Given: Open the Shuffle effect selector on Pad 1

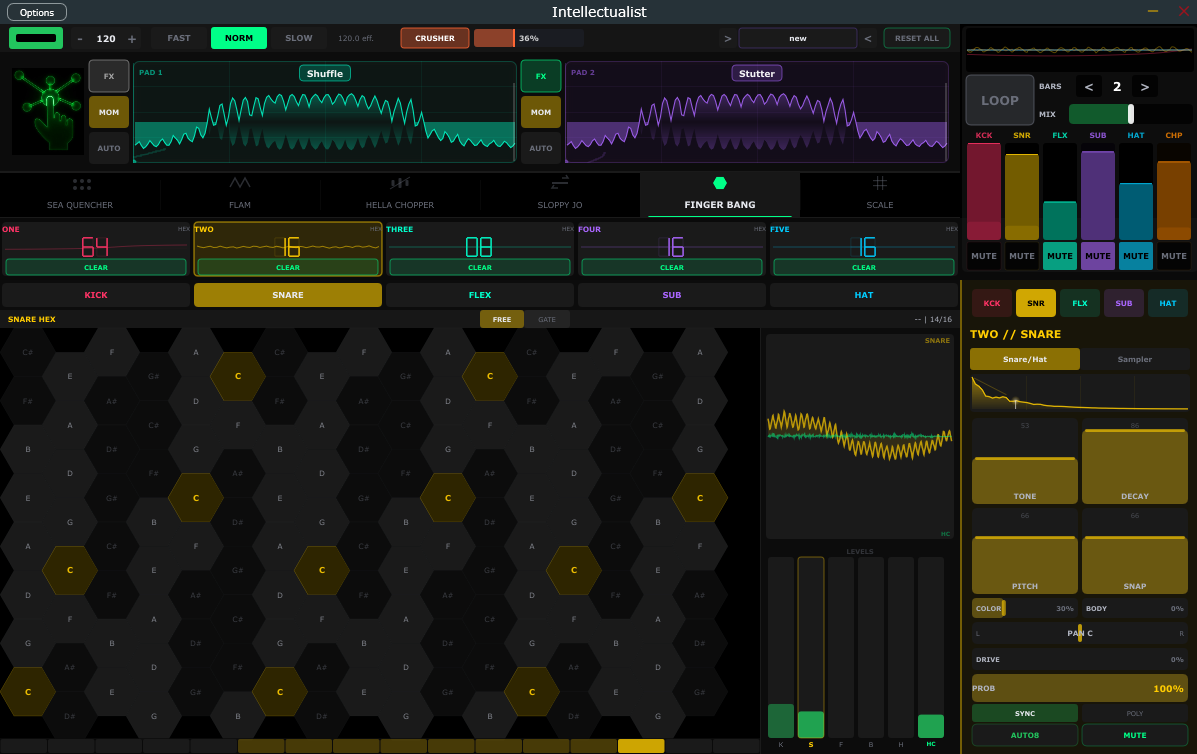Looking at the screenshot, I should tap(324, 73).
